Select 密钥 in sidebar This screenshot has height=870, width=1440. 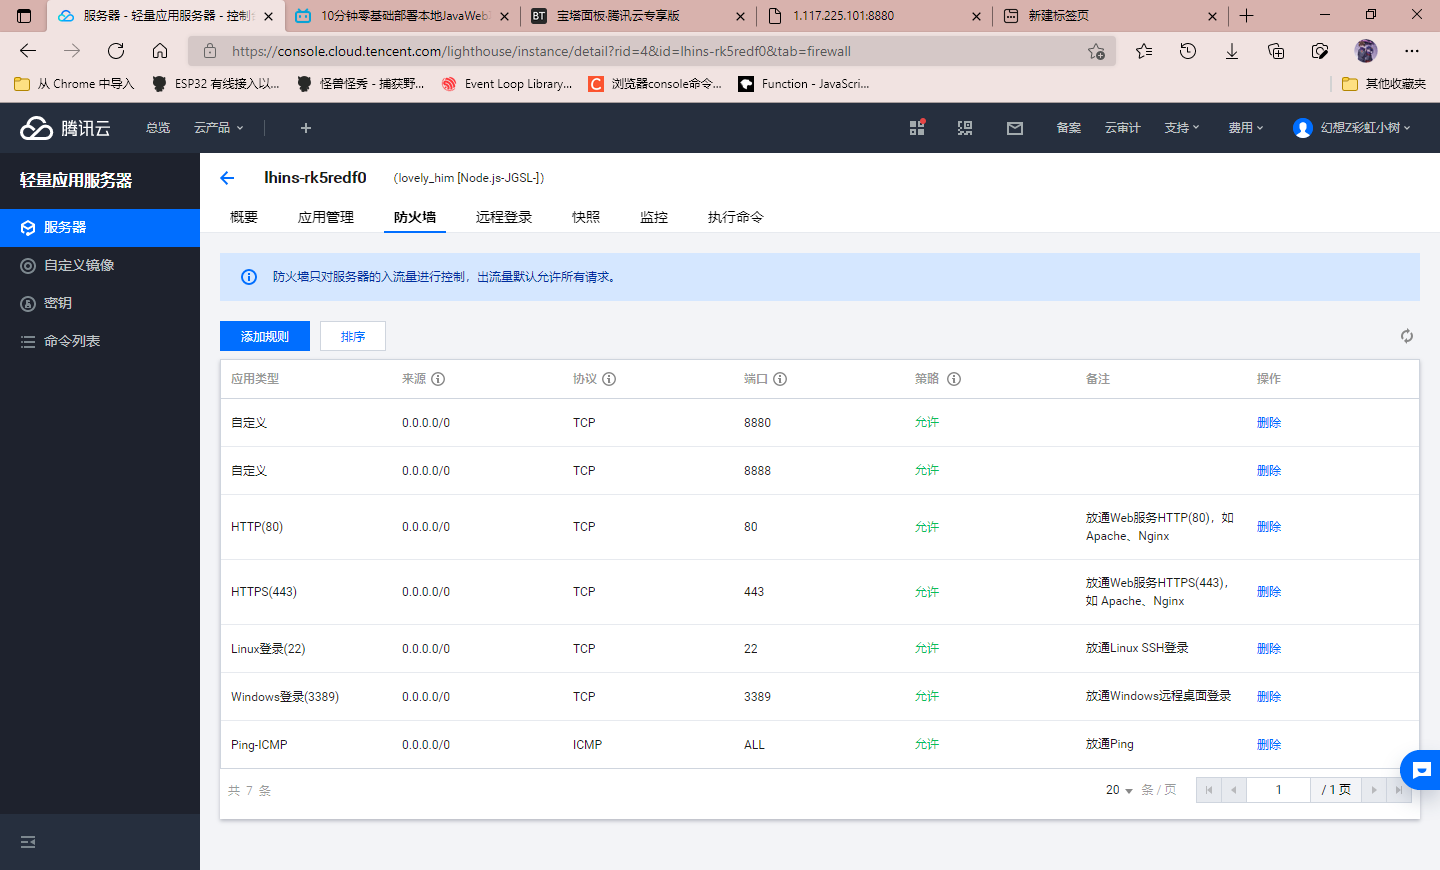pos(100,303)
